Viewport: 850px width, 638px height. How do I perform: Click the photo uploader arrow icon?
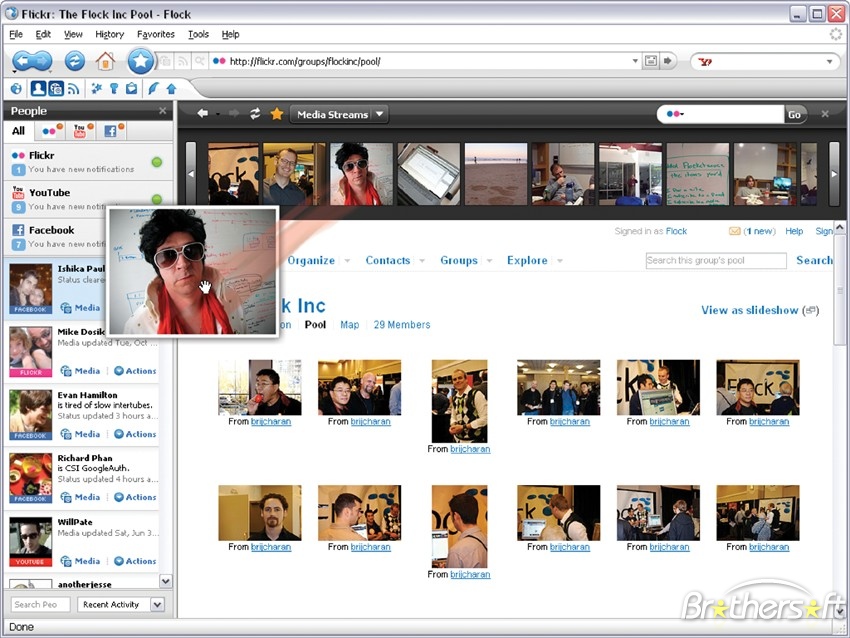(172, 89)
